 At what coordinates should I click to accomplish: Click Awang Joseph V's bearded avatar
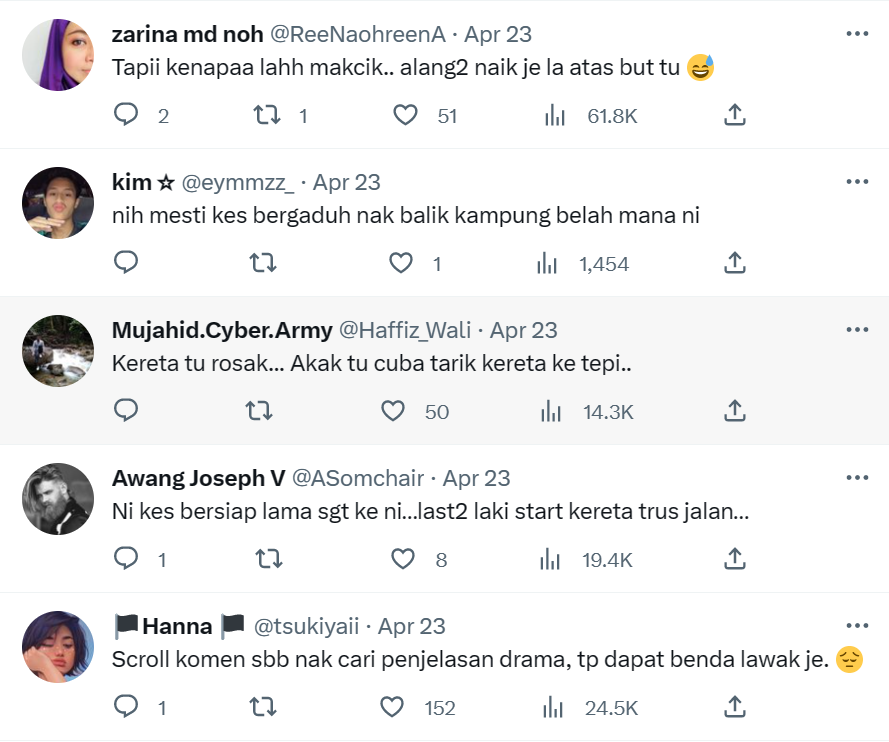coord(58,499)
